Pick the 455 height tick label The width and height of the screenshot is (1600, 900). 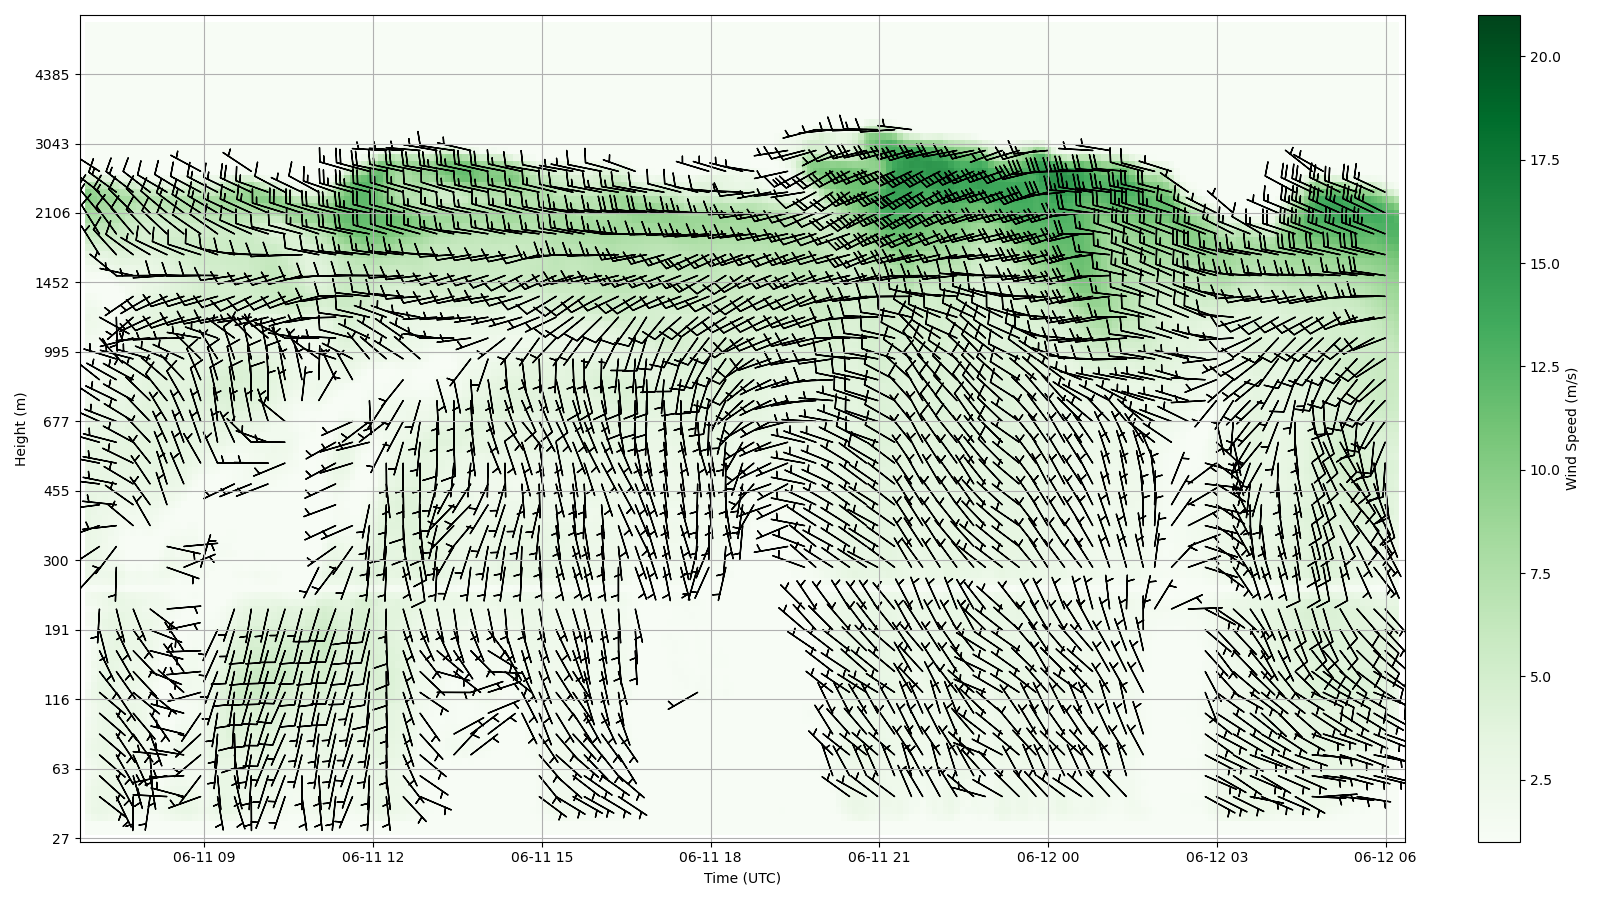[x=55, y=491]
